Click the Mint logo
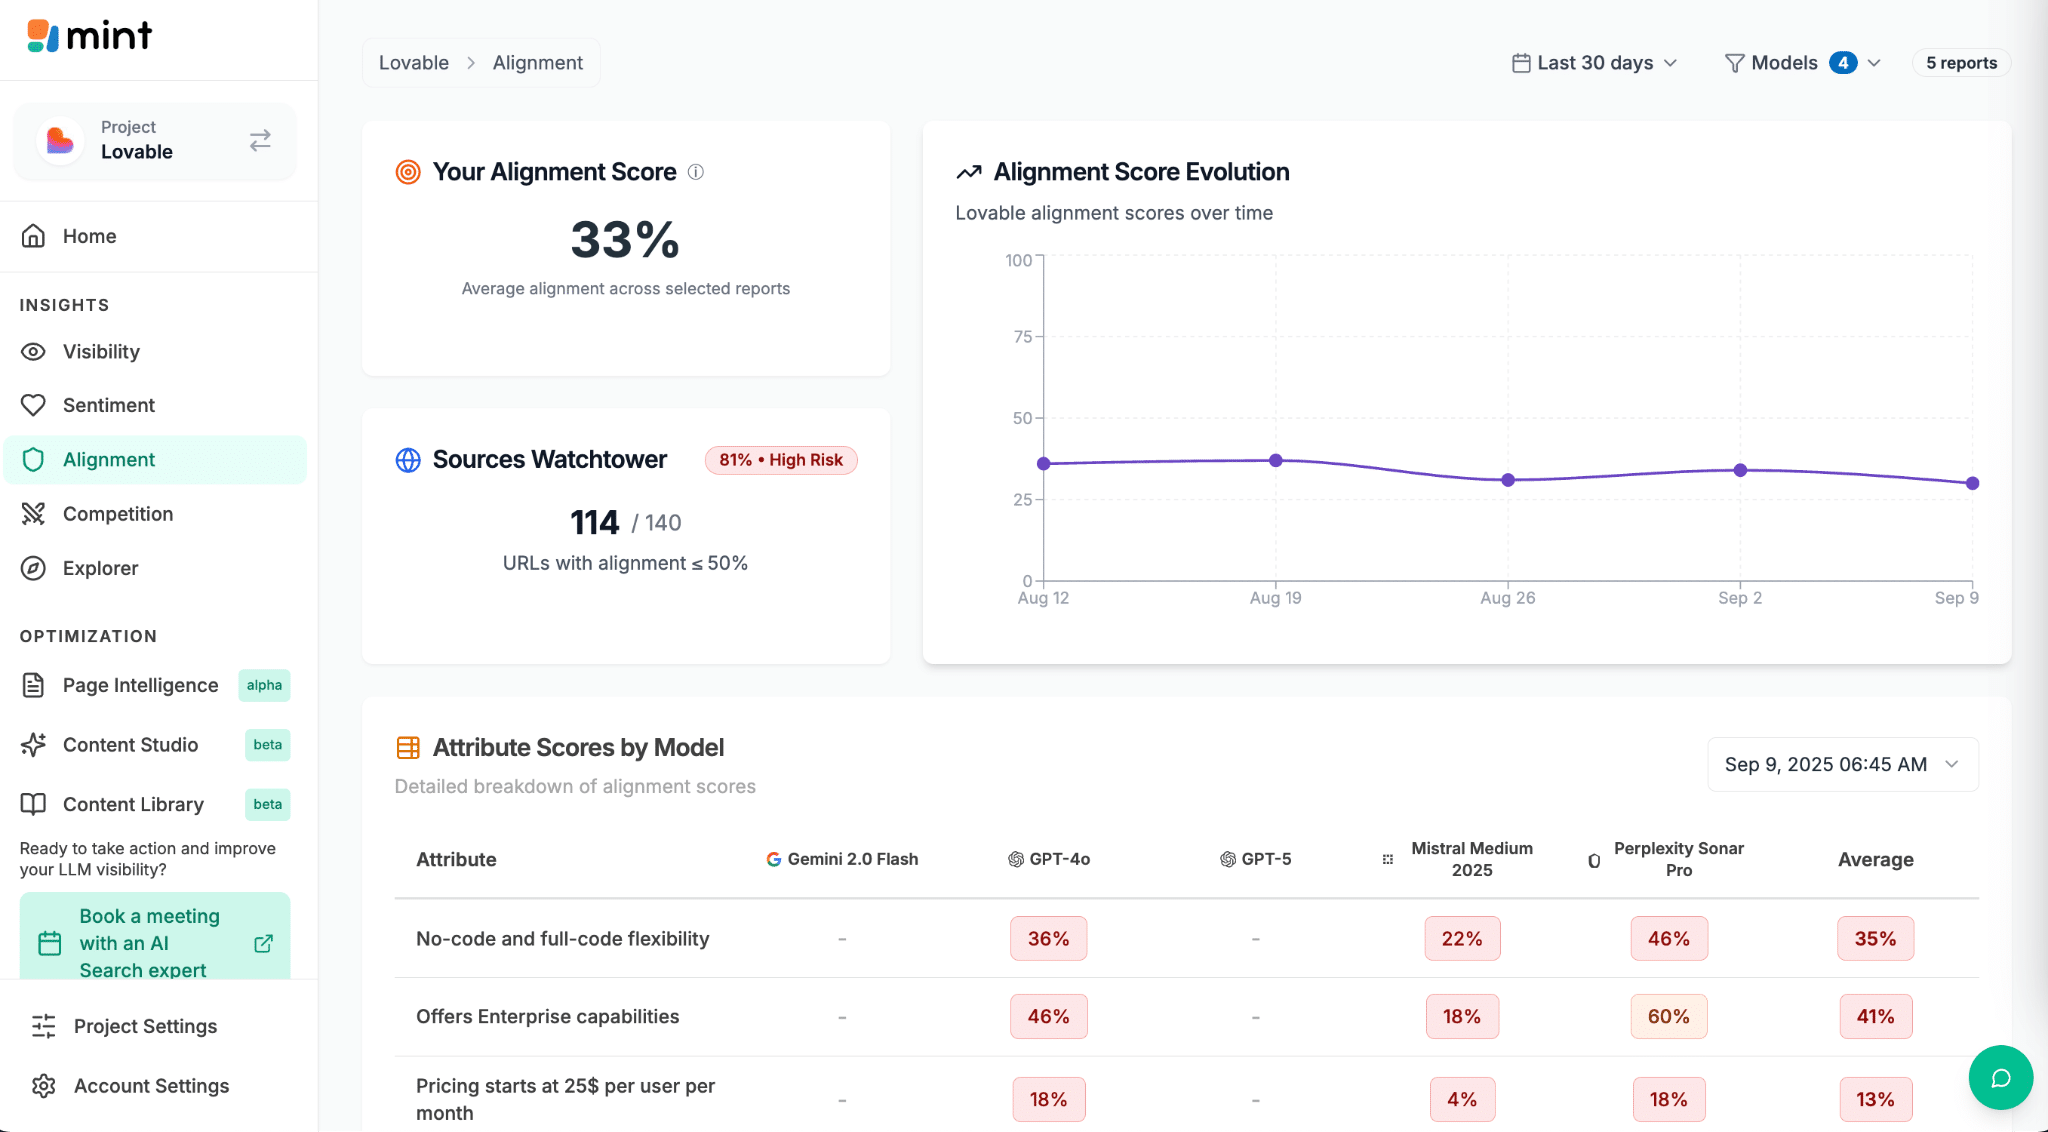 (x=90, y=36)
